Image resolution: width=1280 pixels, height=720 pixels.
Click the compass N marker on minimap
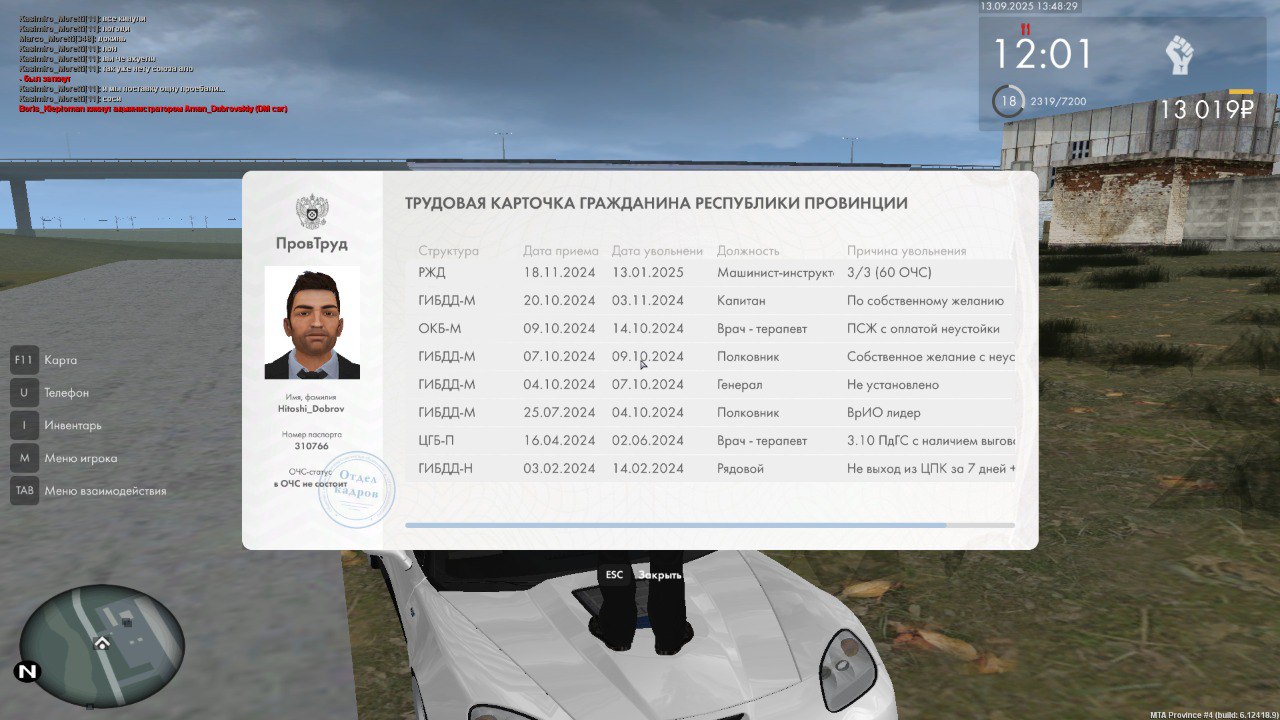coord(27,672)
